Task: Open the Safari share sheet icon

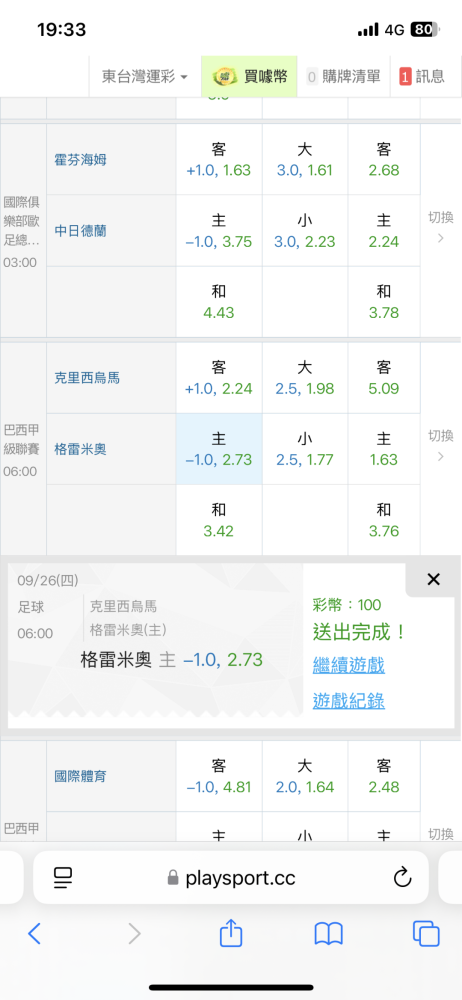Action: tap(231, 933)
